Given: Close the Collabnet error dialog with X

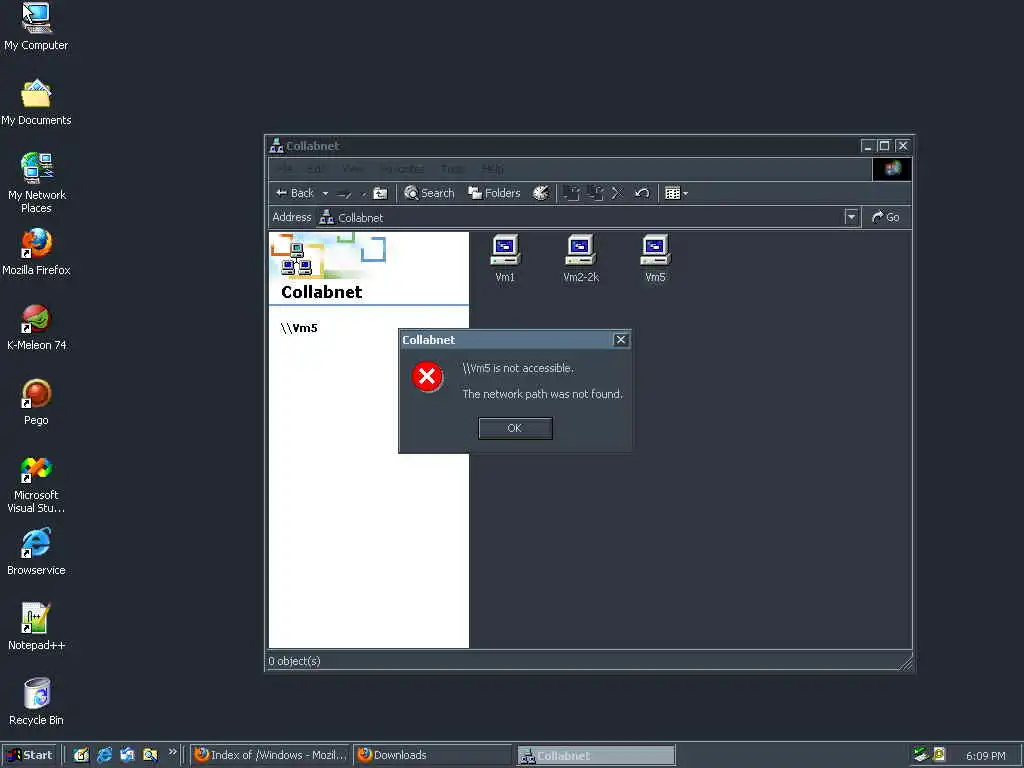Looking at the screenshot, I should [x=621, y=340].
